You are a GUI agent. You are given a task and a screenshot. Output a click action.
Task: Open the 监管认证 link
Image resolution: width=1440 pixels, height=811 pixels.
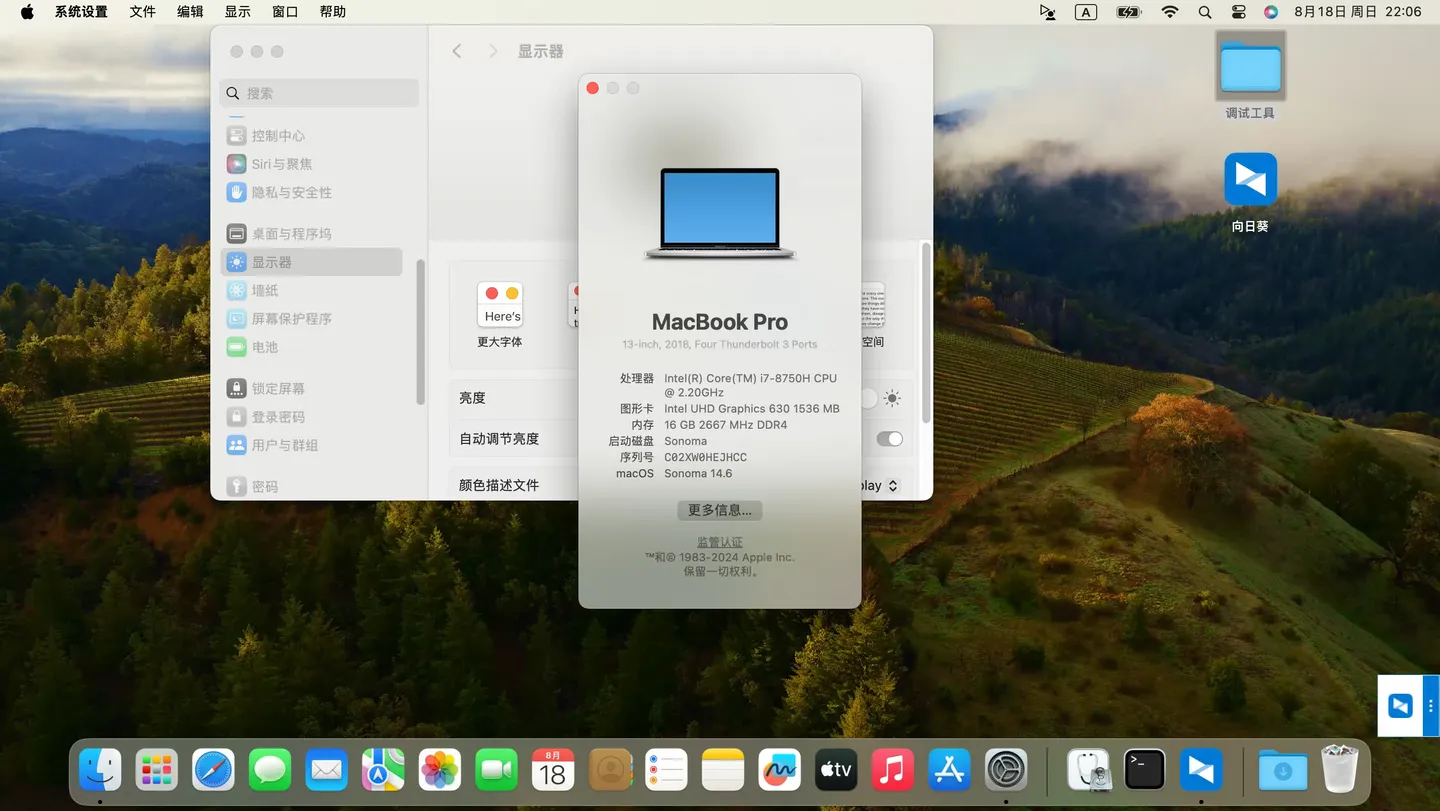(x=720, y=542)
